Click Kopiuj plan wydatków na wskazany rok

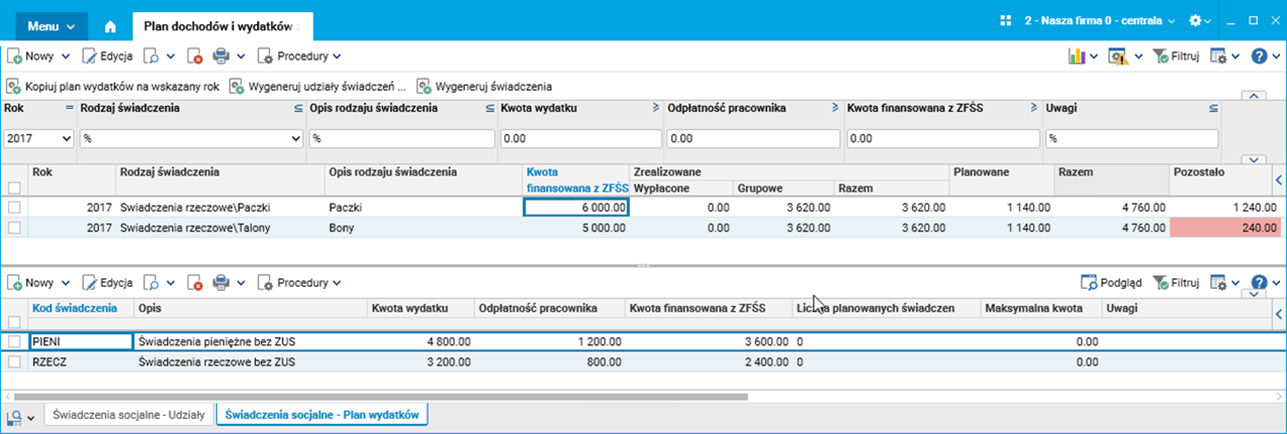tap(113, 87)
